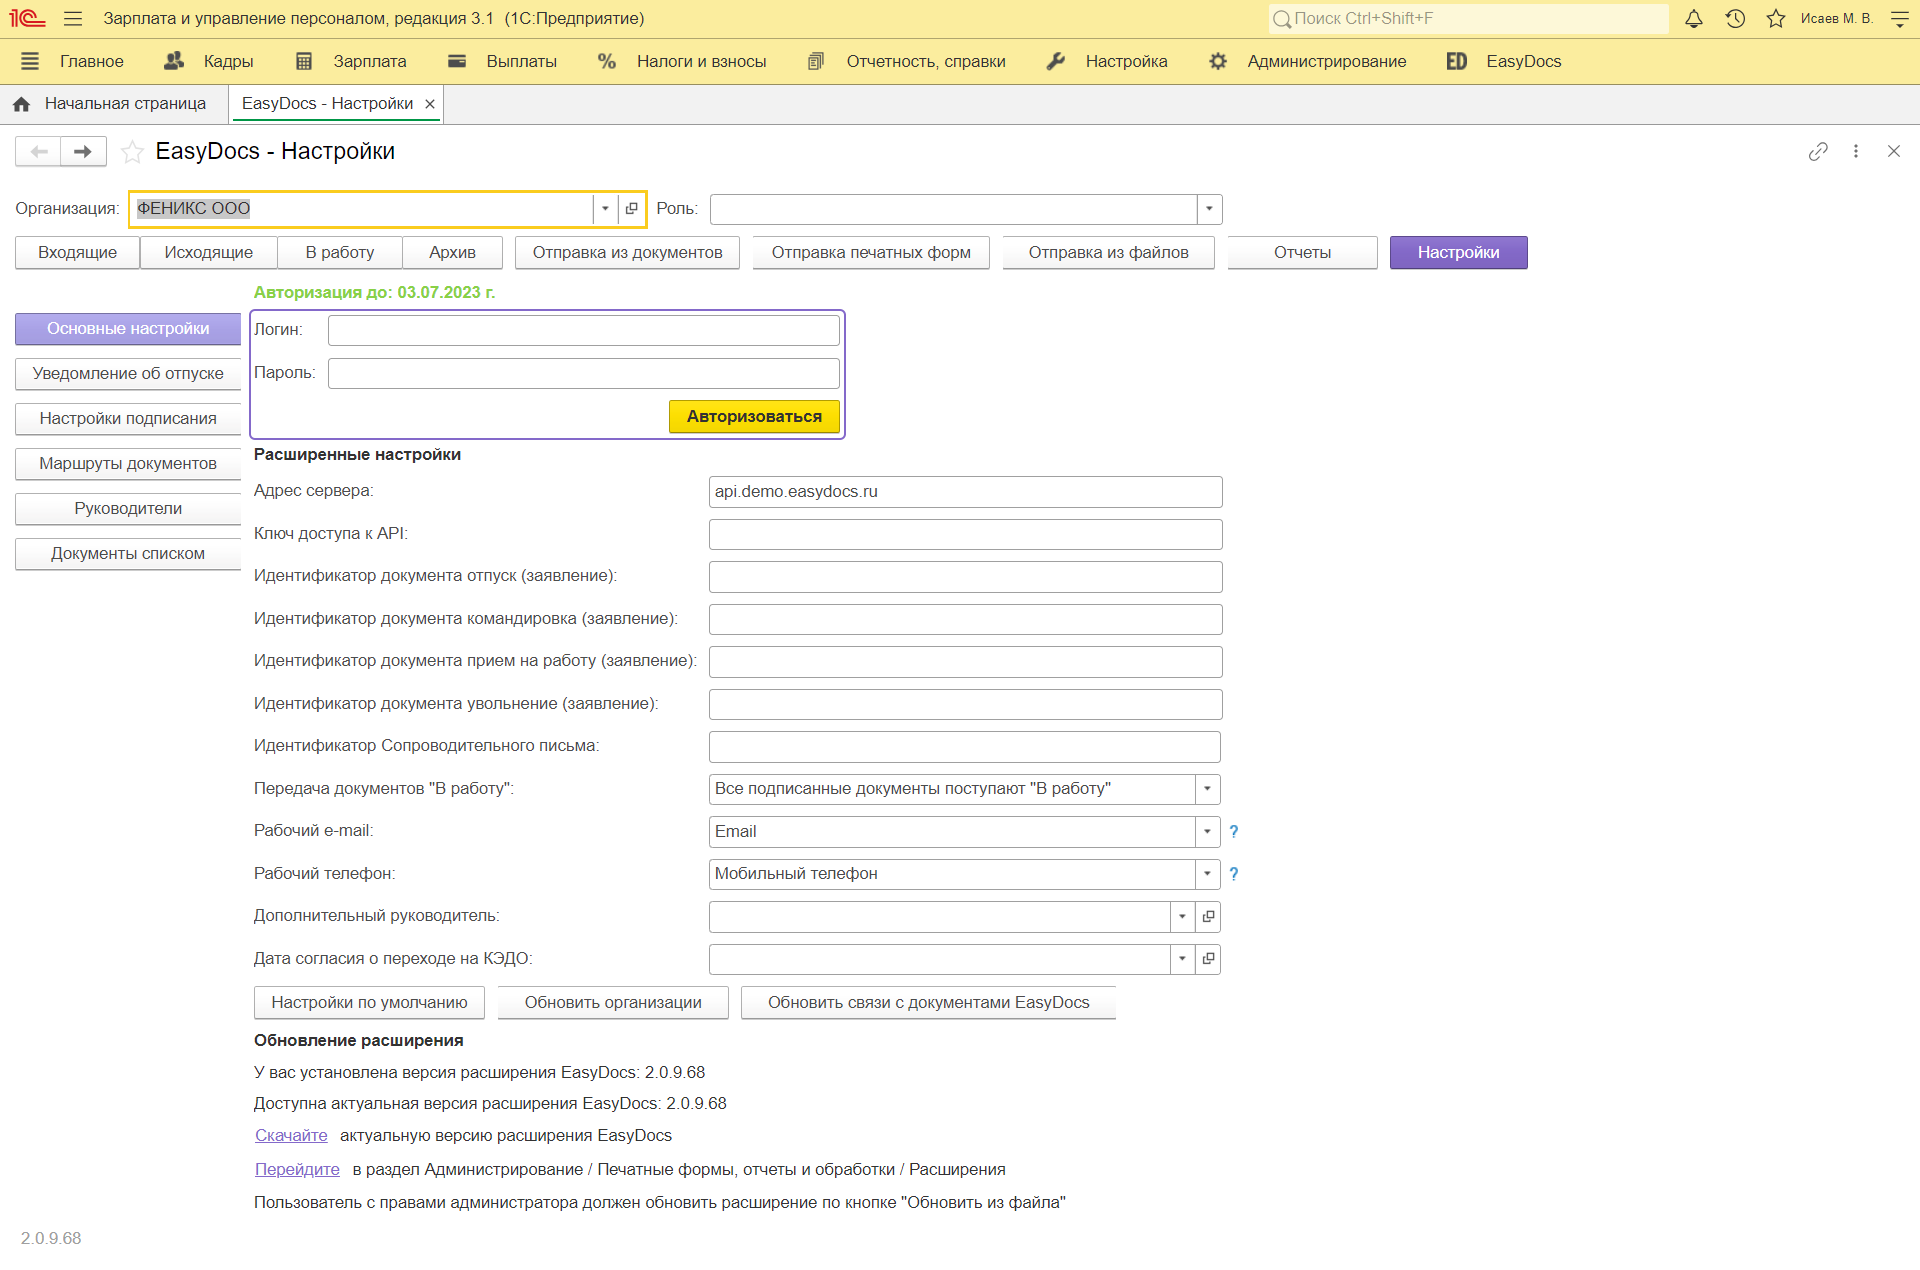Open the Рабочий телефон dropdown
The width and height of the screenshot is (1920, 1270).
(x=1205, y=874)
